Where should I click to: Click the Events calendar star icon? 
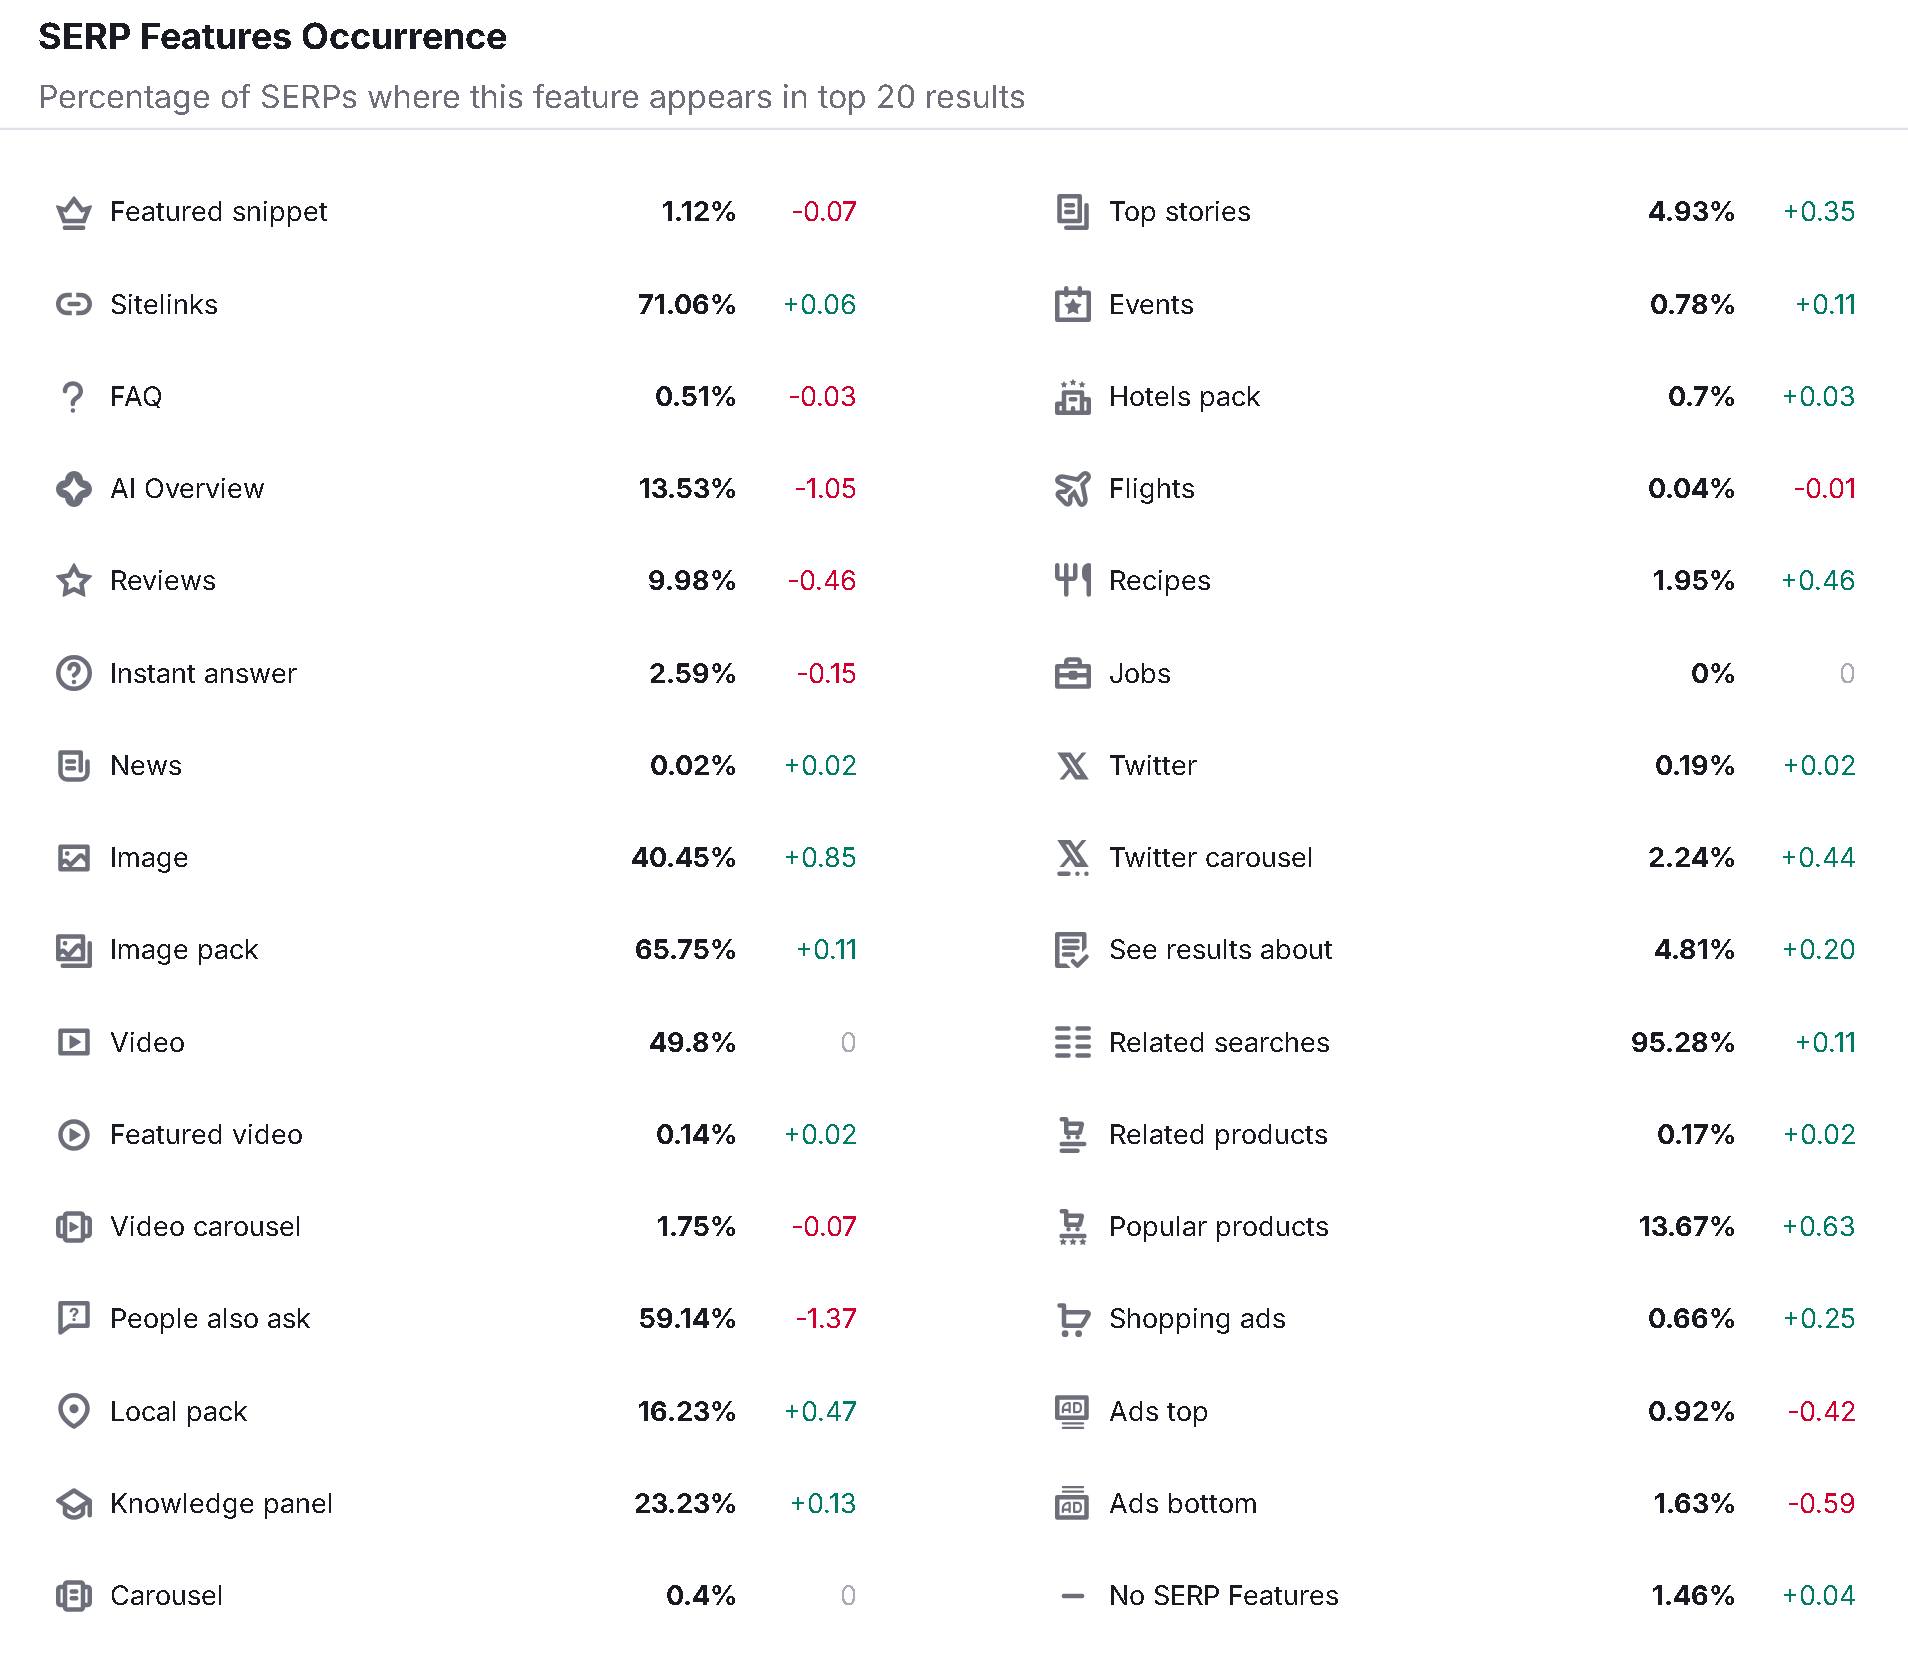point(1073,304)
